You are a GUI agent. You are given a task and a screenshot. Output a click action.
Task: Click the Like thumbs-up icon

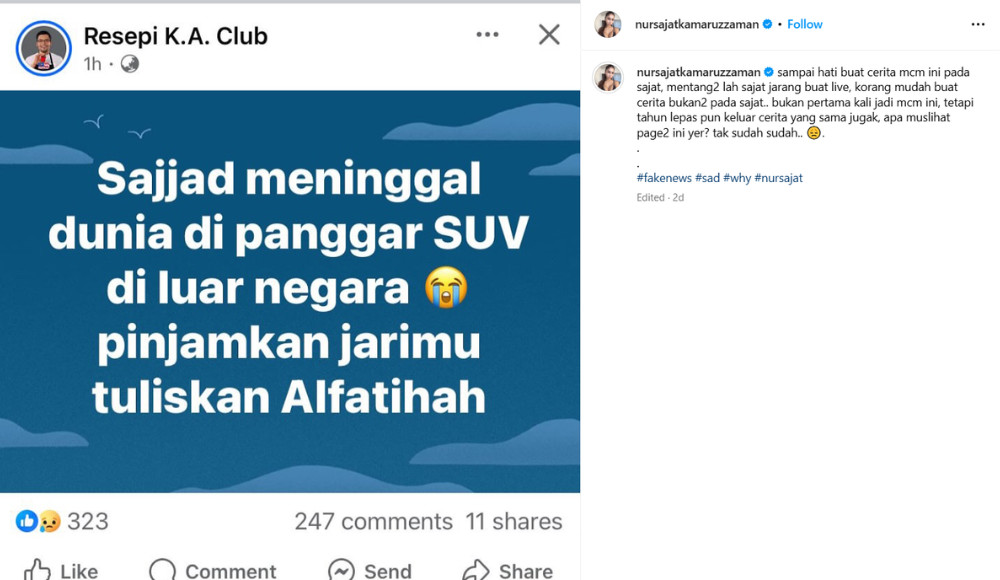(x=37, y=570)
